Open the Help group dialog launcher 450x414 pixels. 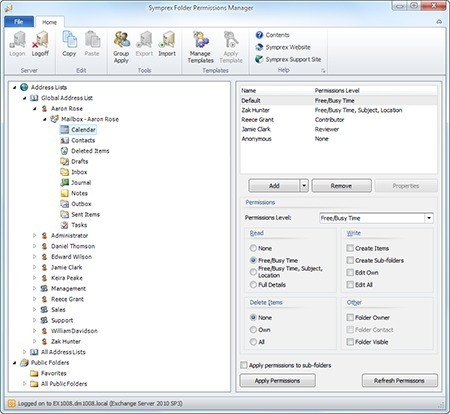point(323,70)
